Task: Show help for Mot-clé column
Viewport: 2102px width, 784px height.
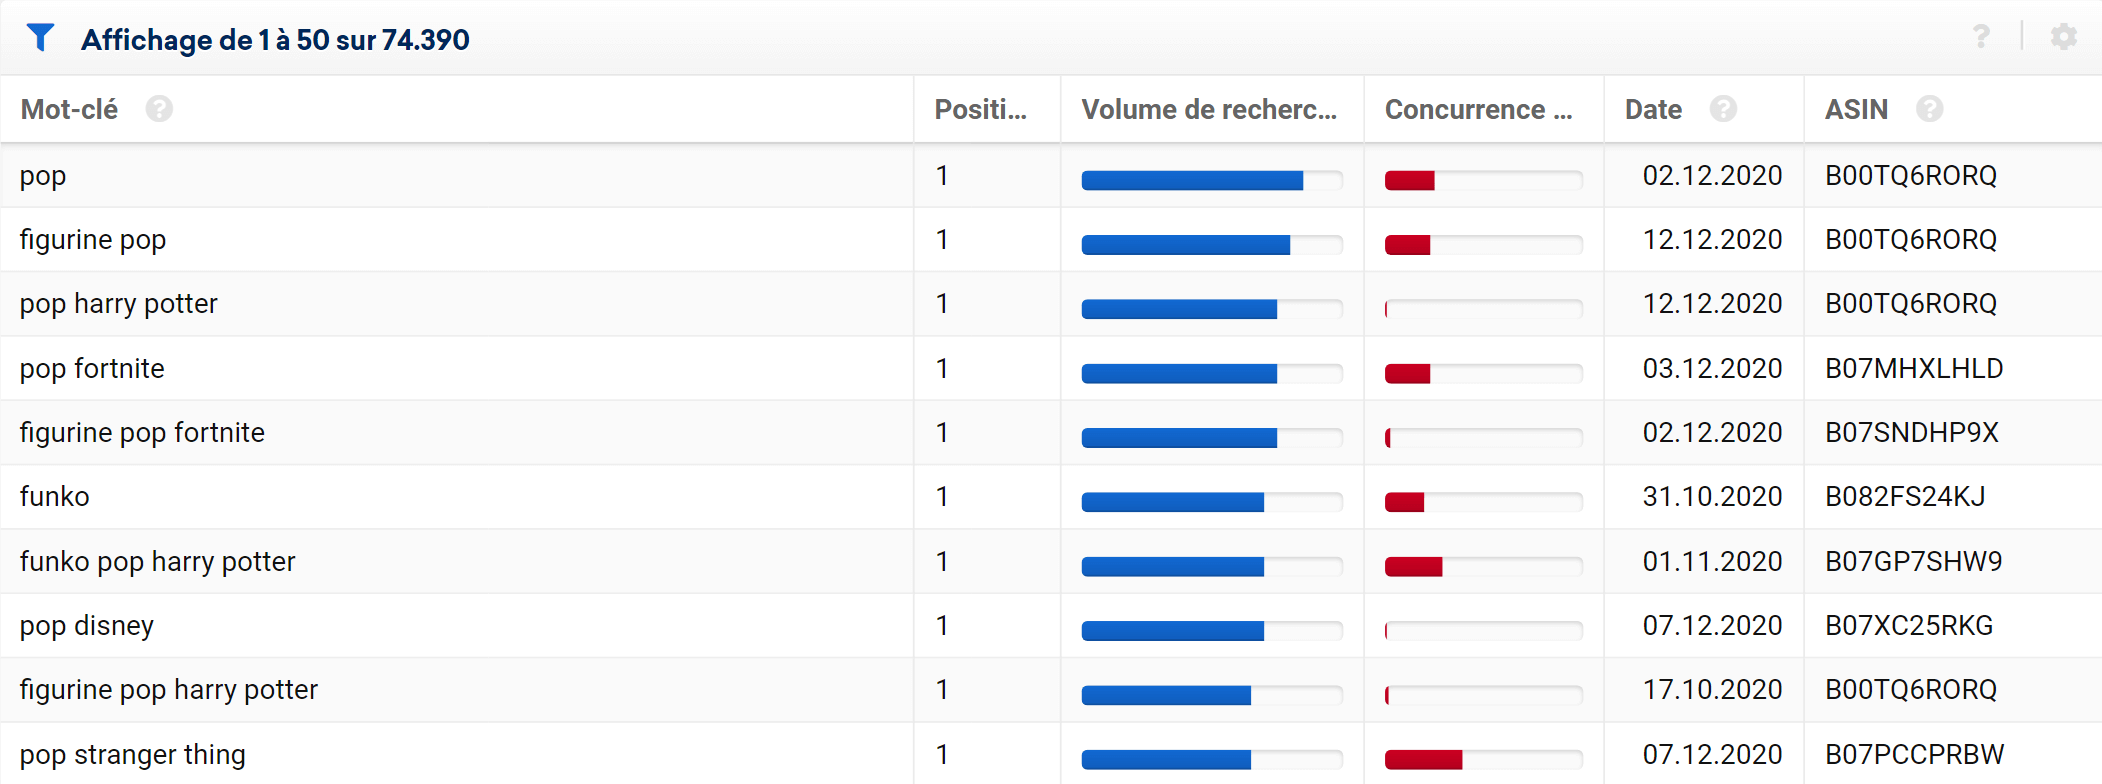Action: [159, 109]
